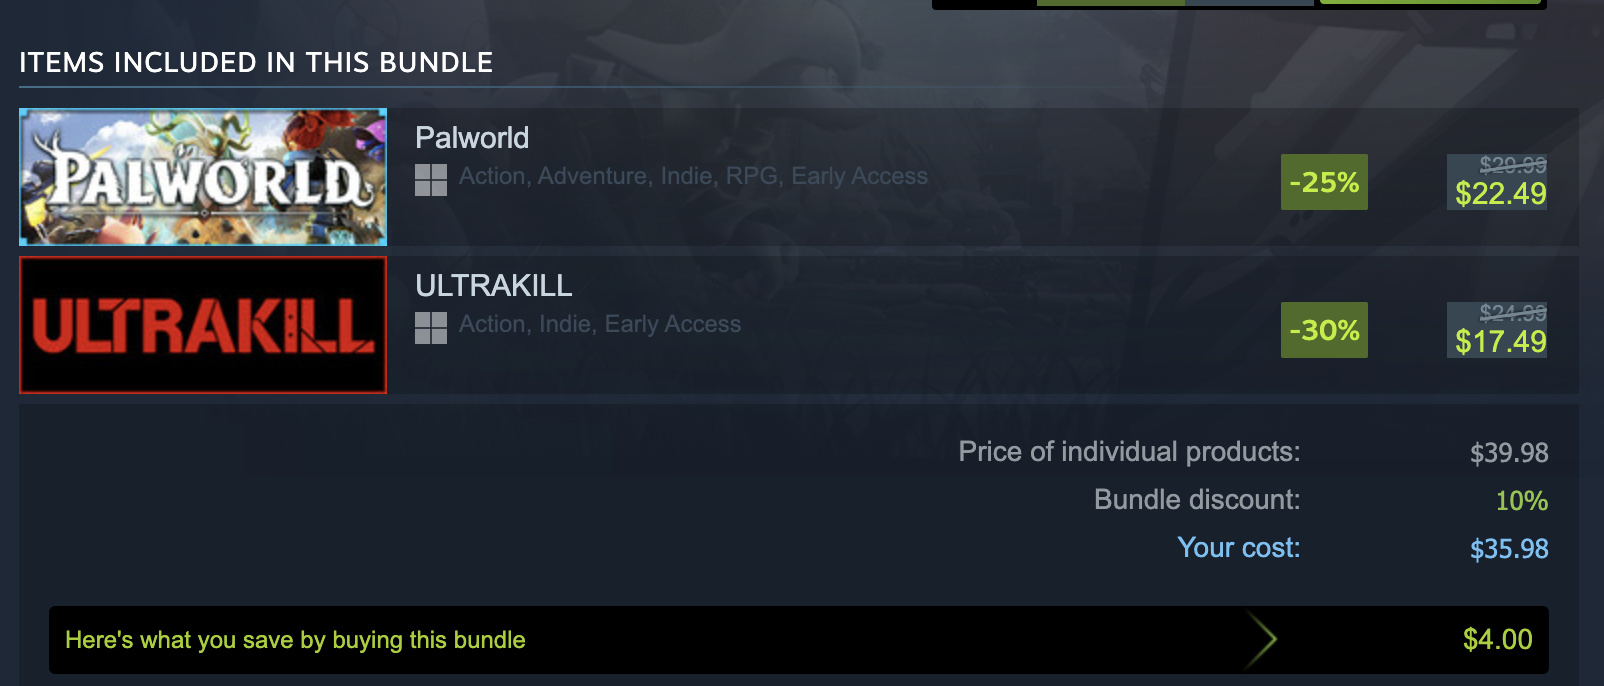Viewport: 1604px width, 686px height.
Task: Select the -25% discount badge for Palworld
Action: point(1324,182)
